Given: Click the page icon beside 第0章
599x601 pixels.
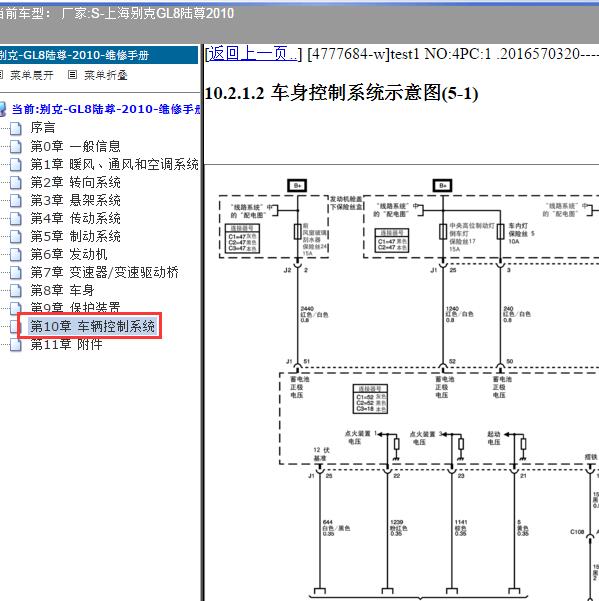Looking at the screenshot, I should click(x=16, y=146).
